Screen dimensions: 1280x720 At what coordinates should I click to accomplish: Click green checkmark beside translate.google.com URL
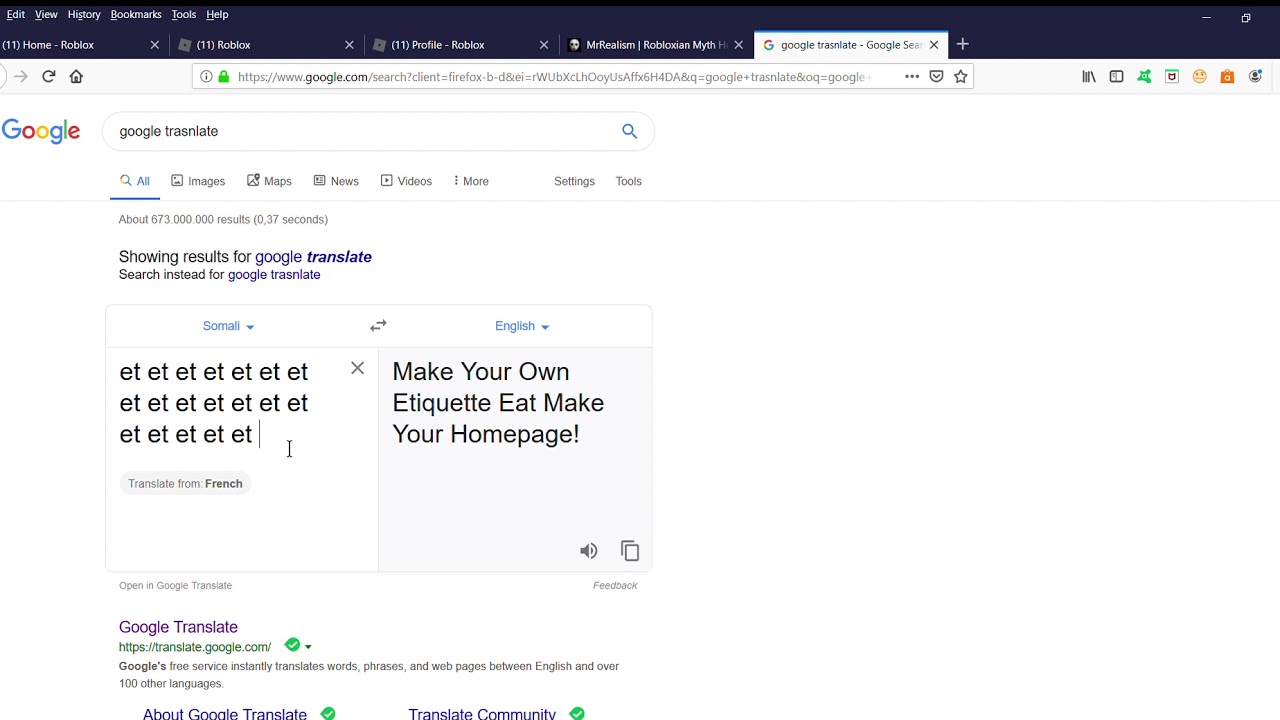[292, 645]
